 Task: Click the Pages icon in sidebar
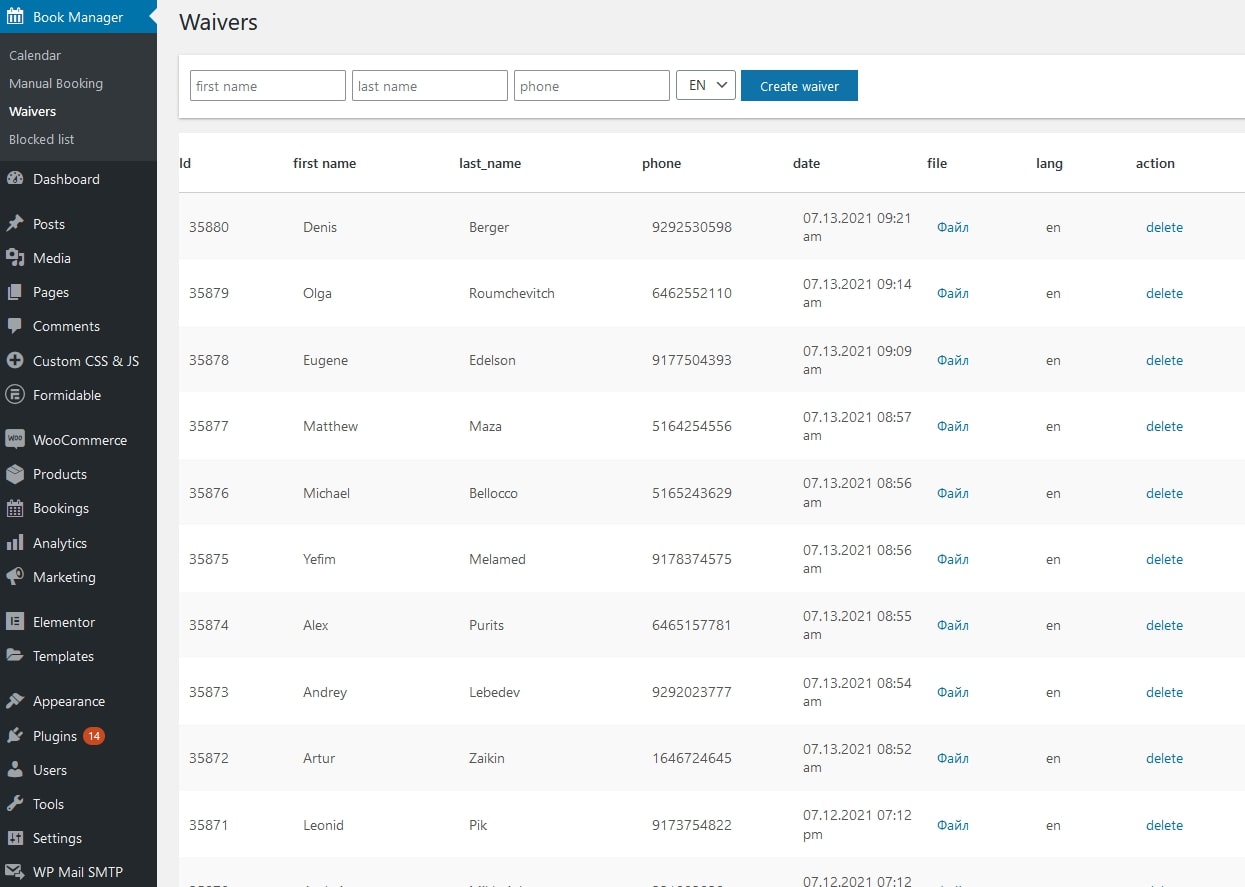pos(15,292)
